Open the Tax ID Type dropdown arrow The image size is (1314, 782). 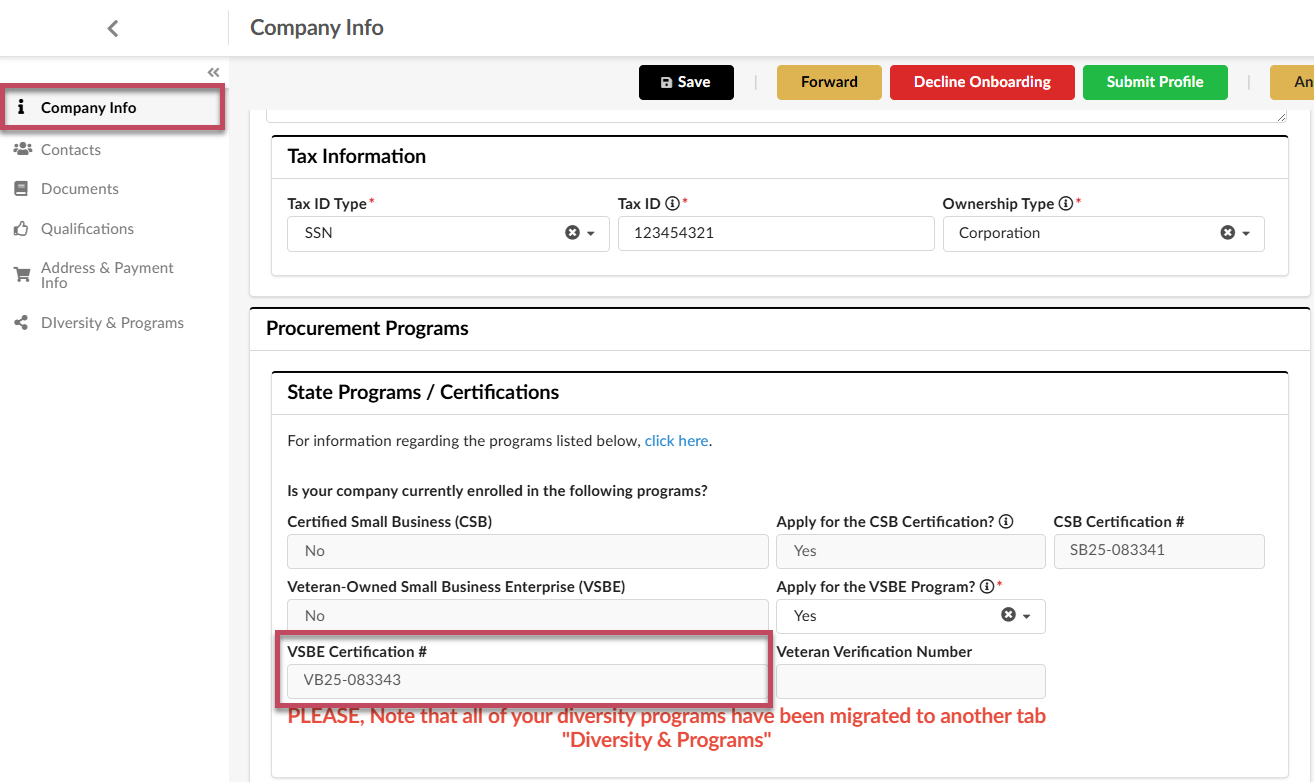[x=591, y=233]
